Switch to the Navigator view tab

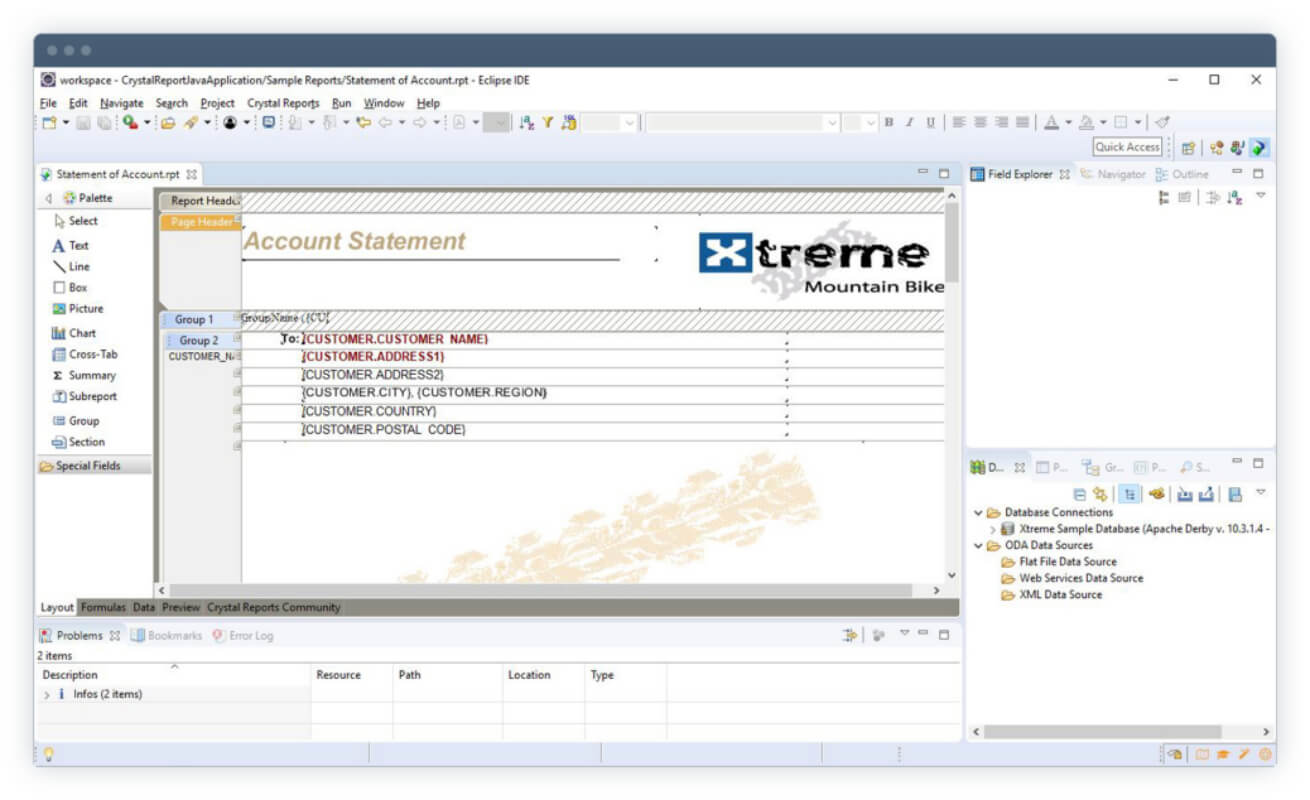click(x=1112, y=174)
